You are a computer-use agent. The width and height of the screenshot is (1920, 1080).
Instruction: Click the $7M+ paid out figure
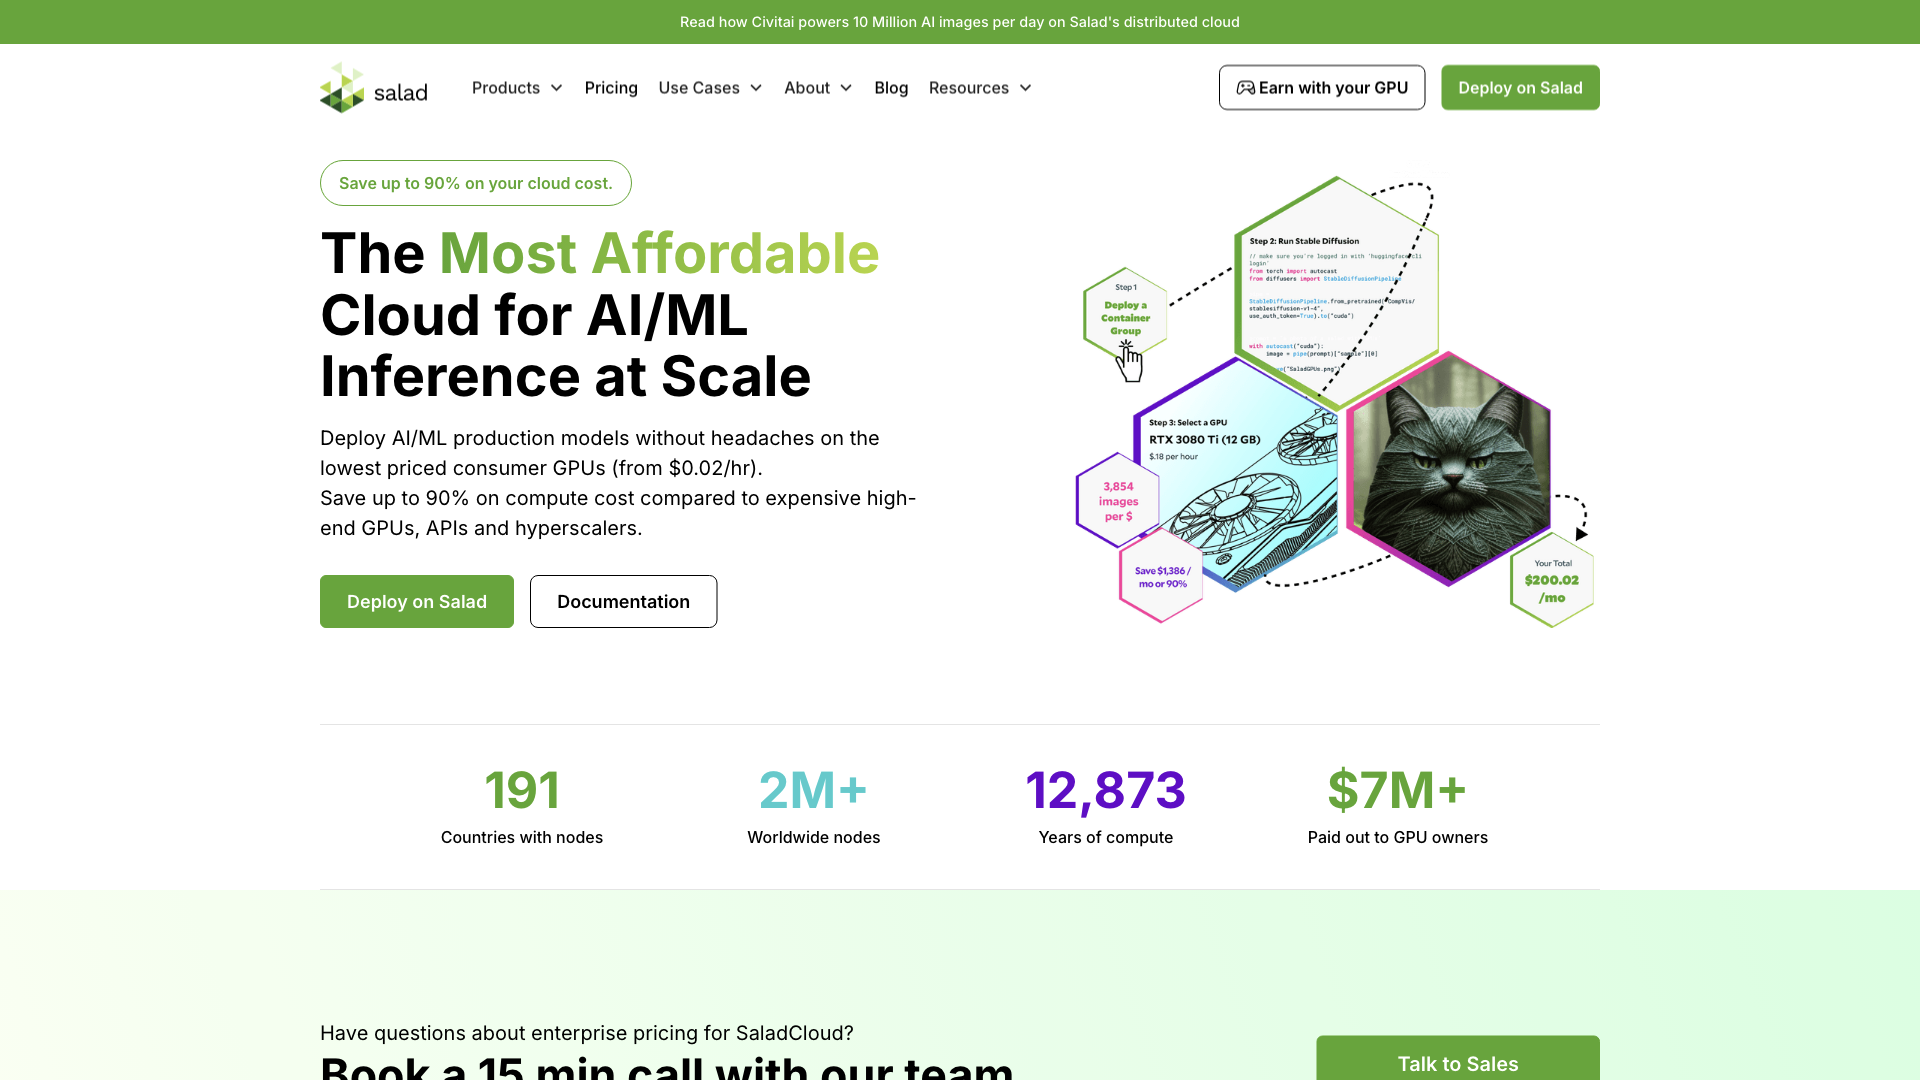[1397, 790]
